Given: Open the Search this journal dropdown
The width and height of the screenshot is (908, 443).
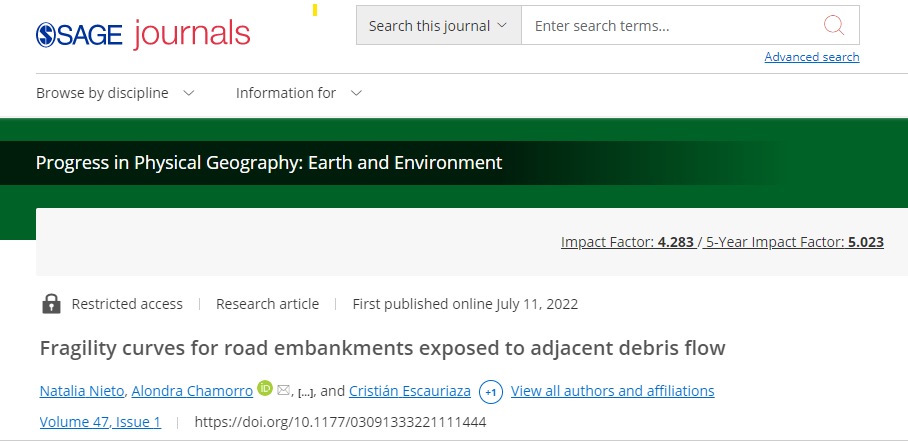Looking at the screenshot, I should click(x=438, y=25).
